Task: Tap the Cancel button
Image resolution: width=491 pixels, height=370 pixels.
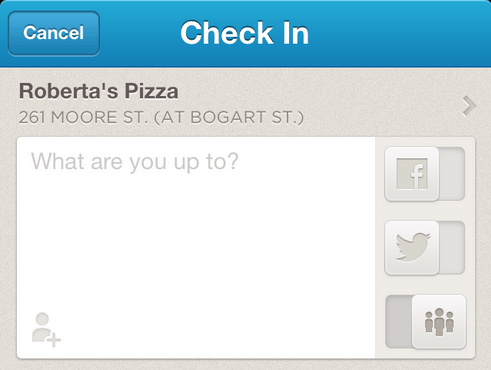Action: pyautogui.click(x=54, y=33)
